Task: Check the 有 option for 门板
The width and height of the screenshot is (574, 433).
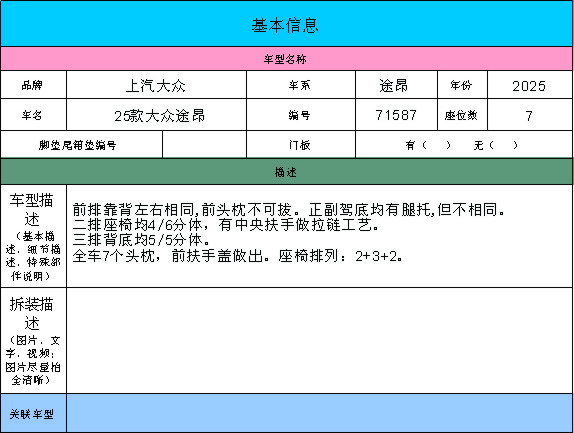Action: pyautogui.click(x=428, y=145)
